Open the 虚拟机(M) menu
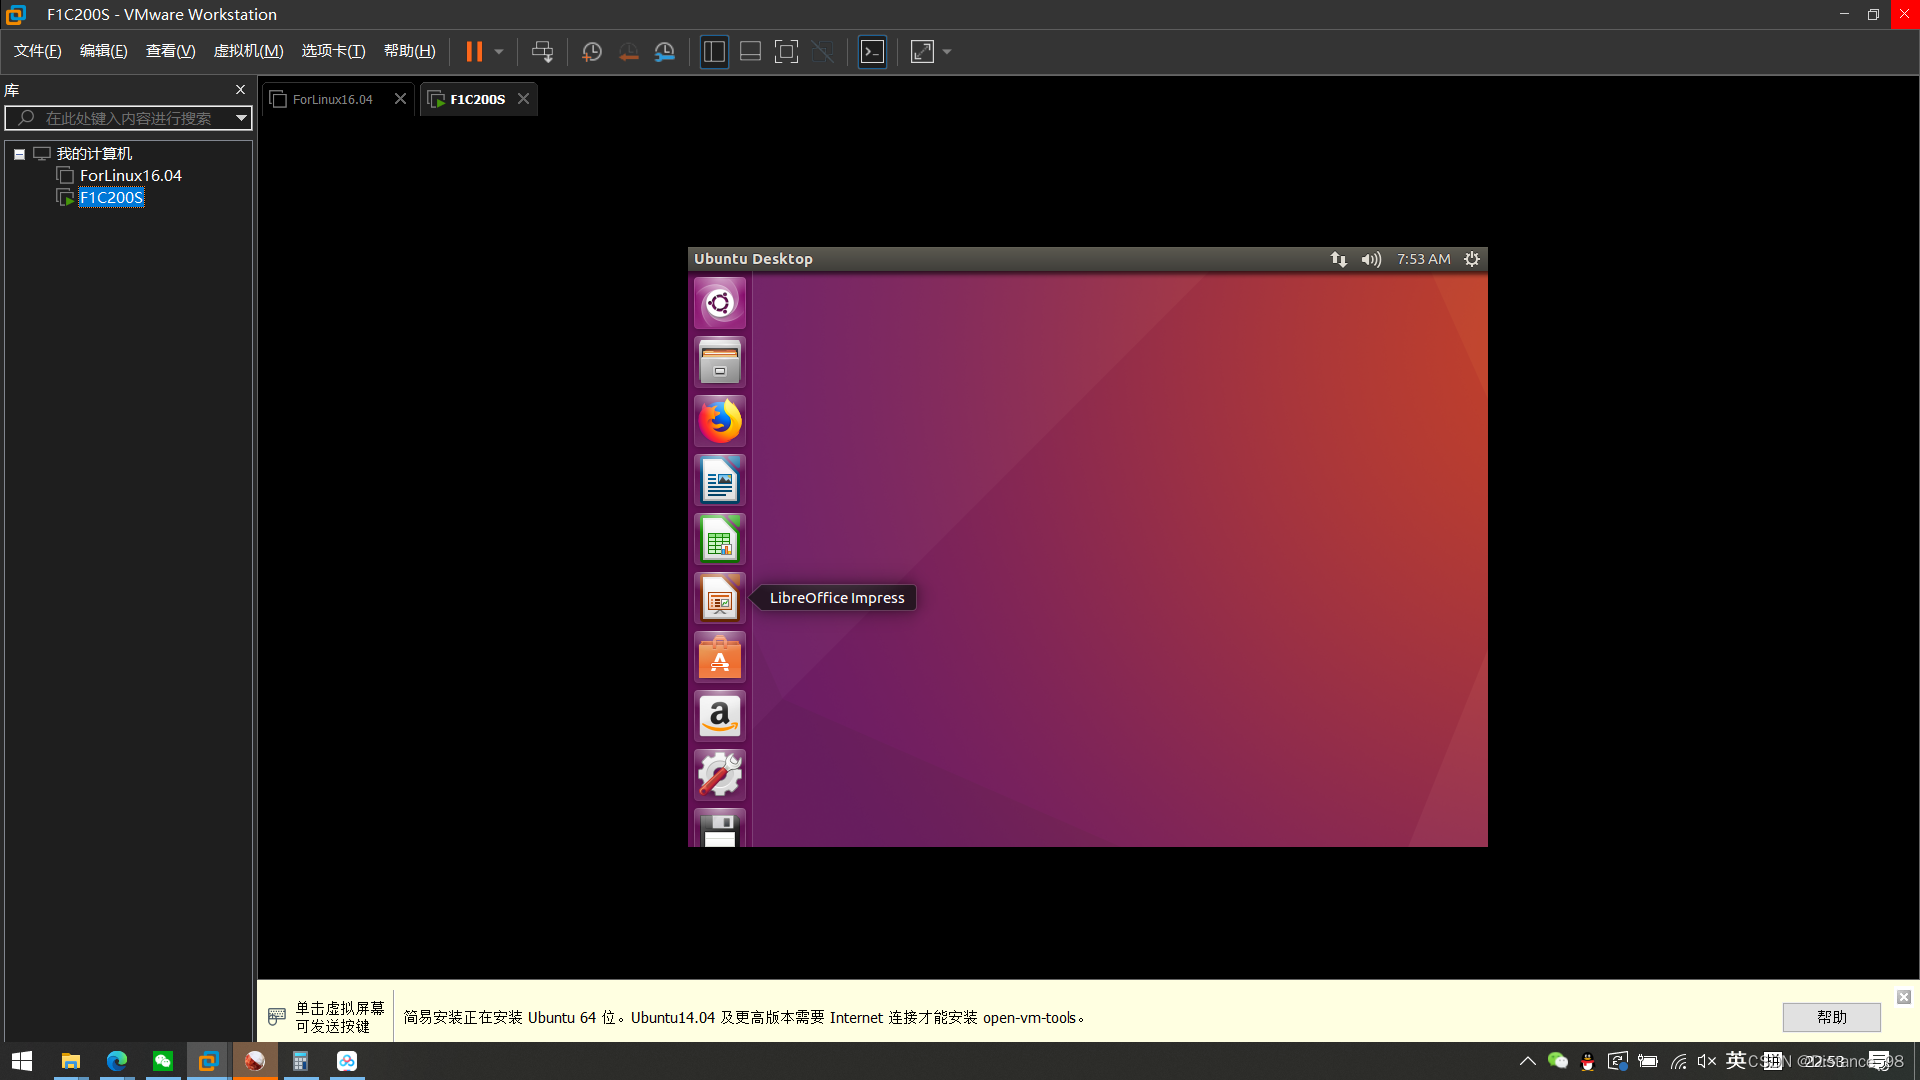Image resolution: width=1920 pixels, height=1080 pixels. 248,51
